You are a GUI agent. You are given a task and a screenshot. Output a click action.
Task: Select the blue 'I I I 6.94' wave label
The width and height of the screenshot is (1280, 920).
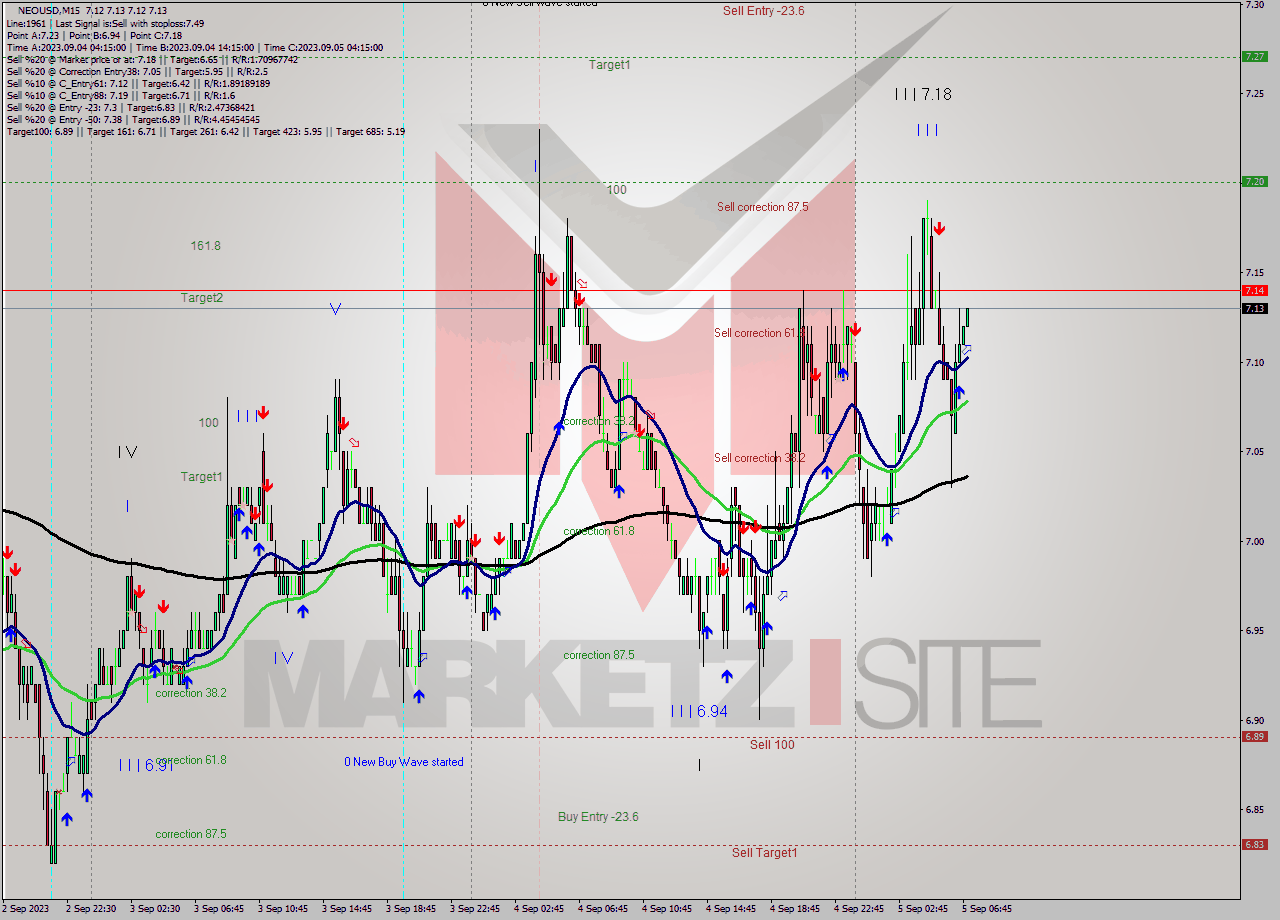pos(699,711)
